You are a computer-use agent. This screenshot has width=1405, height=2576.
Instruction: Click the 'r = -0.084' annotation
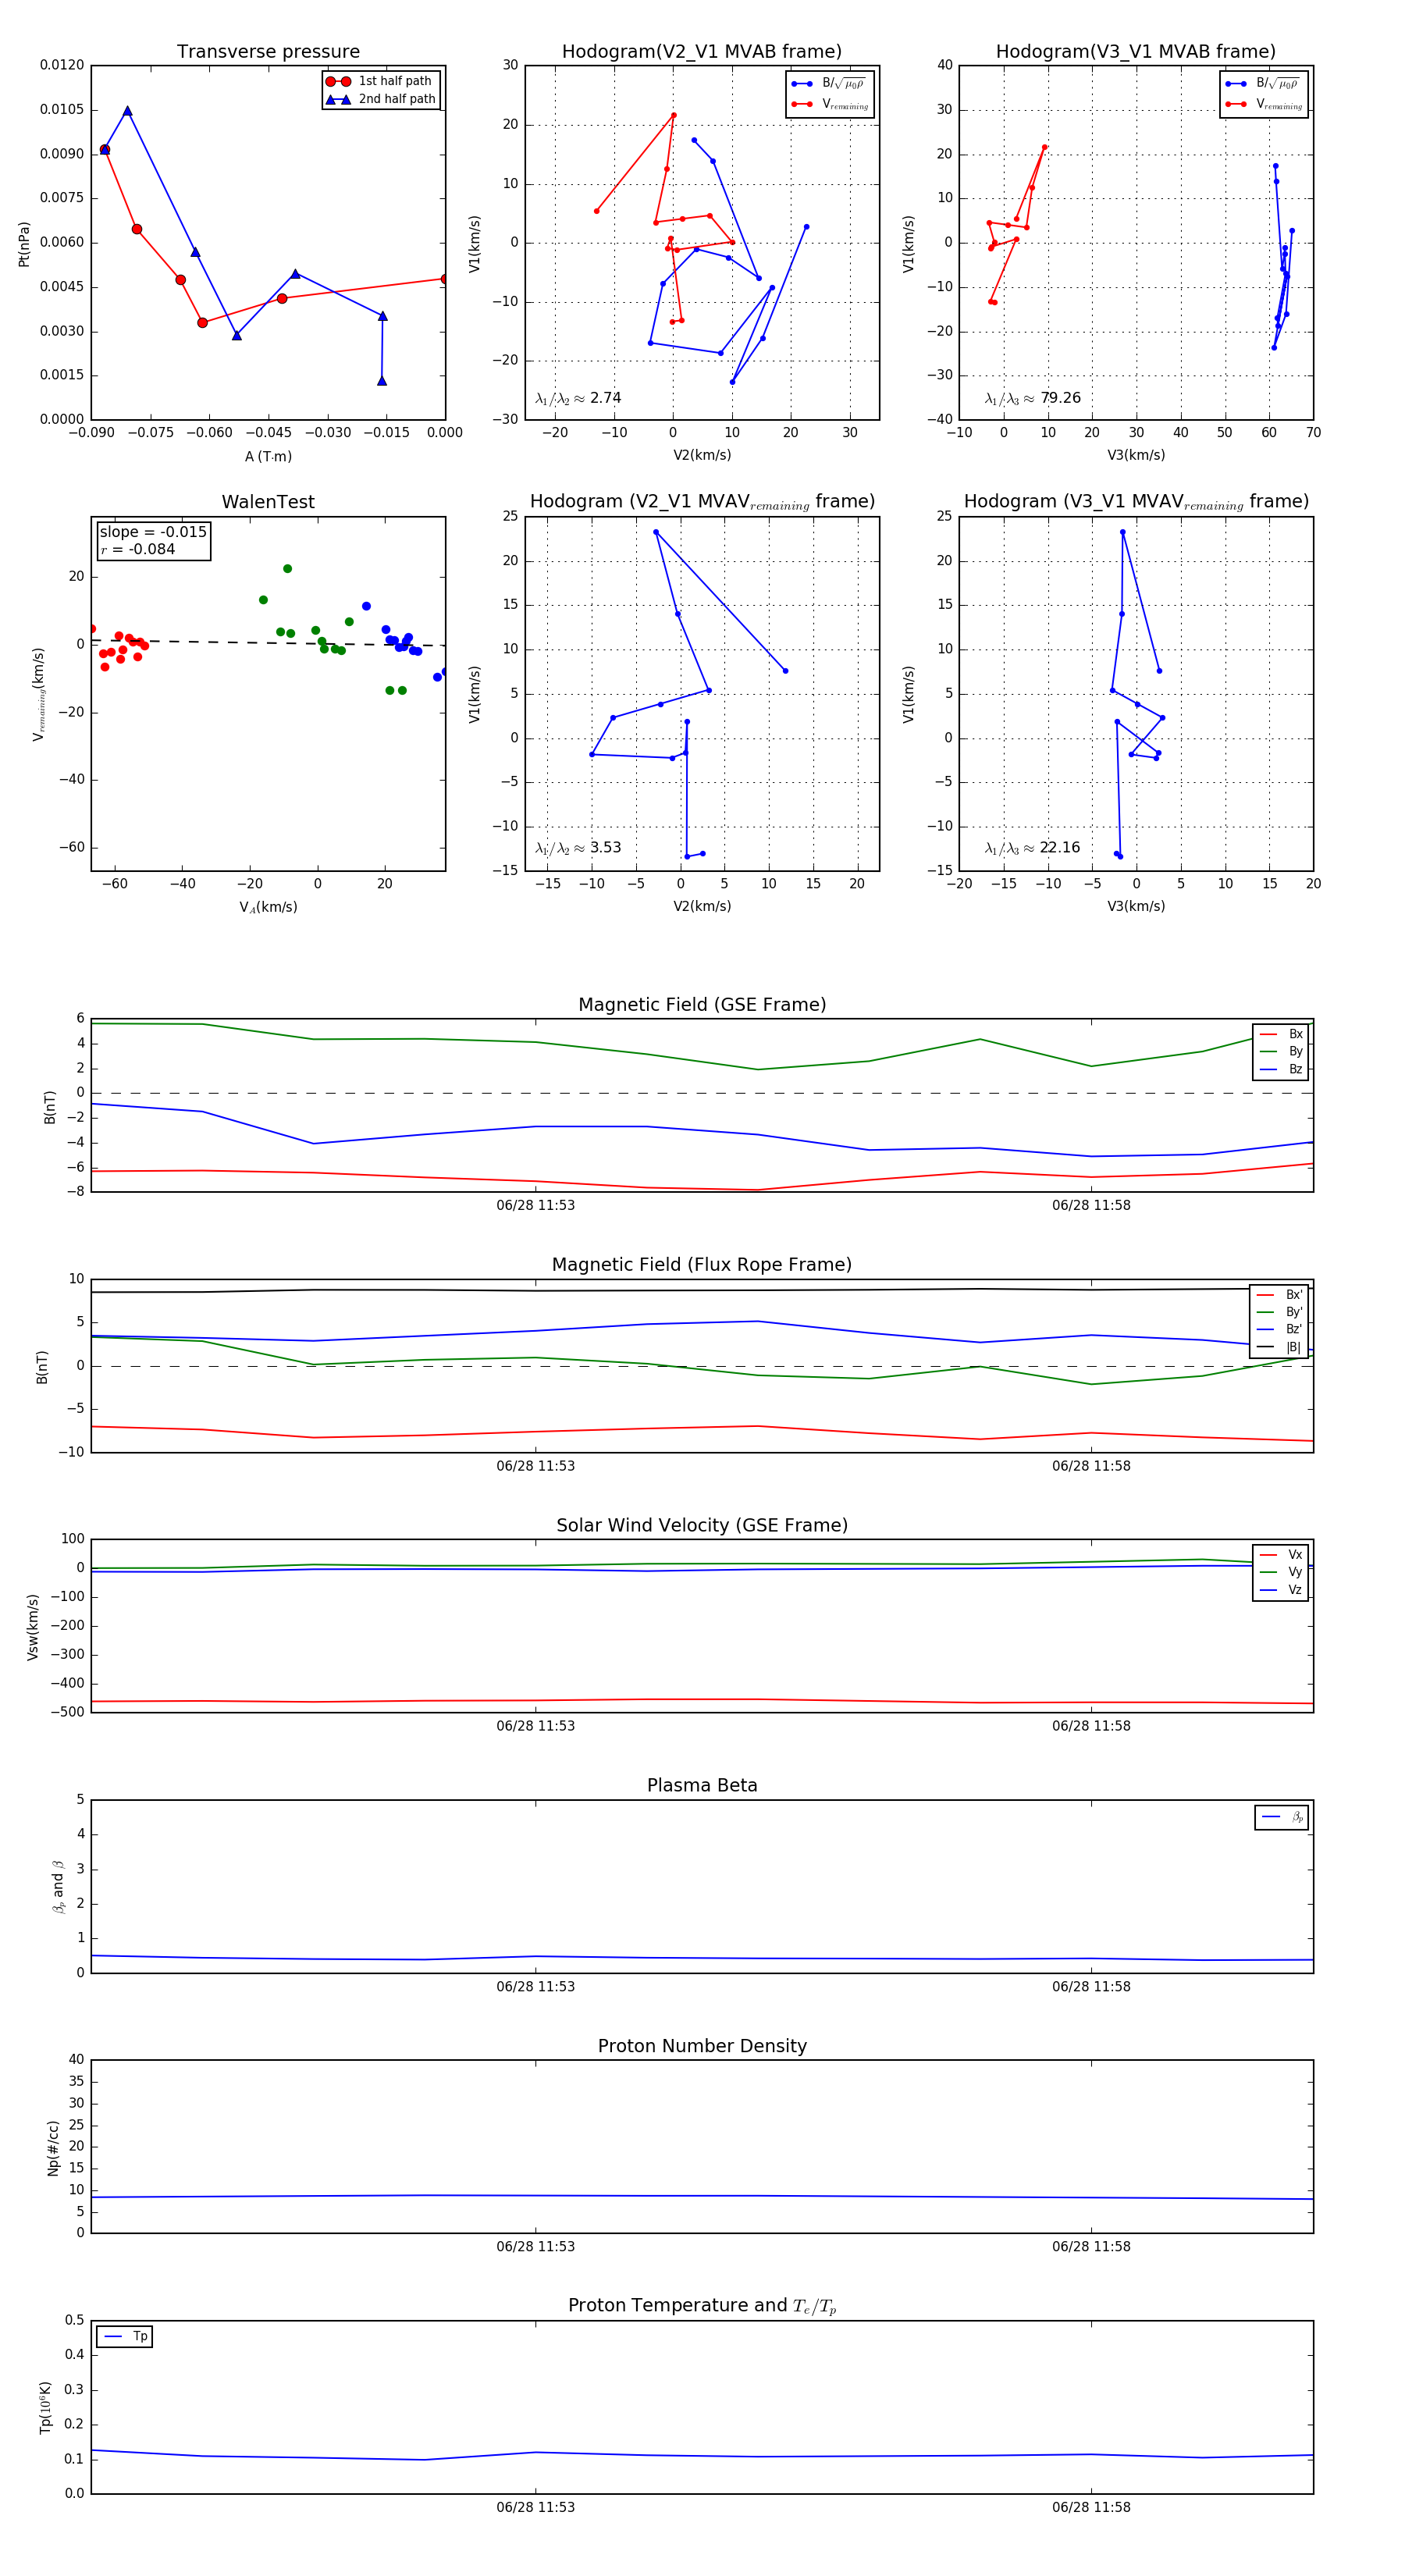pyautogui.click(x=138, y=549)
